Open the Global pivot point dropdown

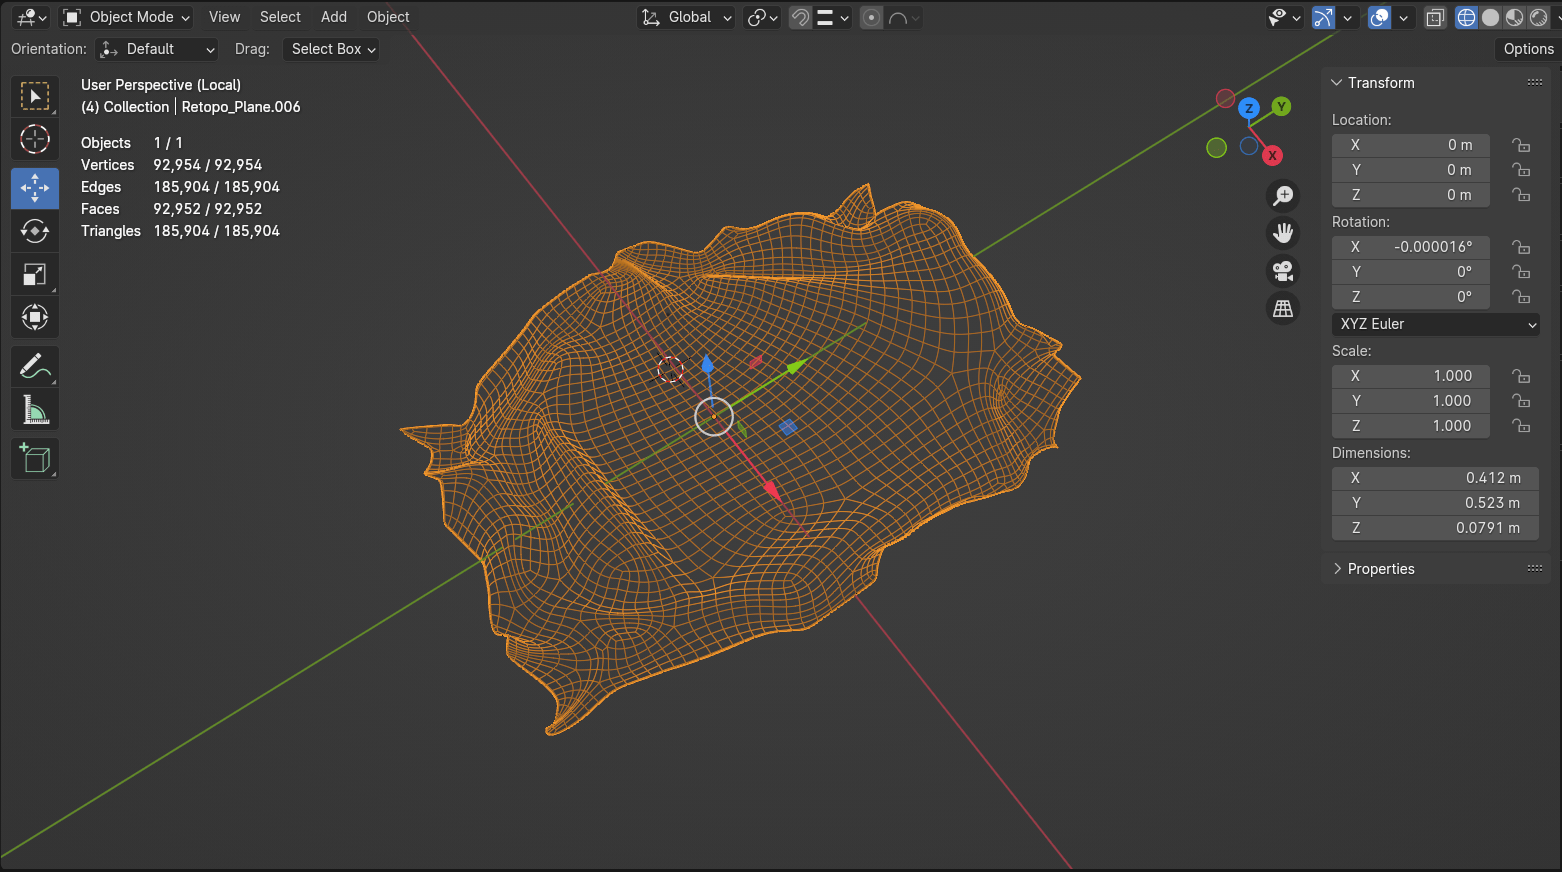[x=686, y=17]
